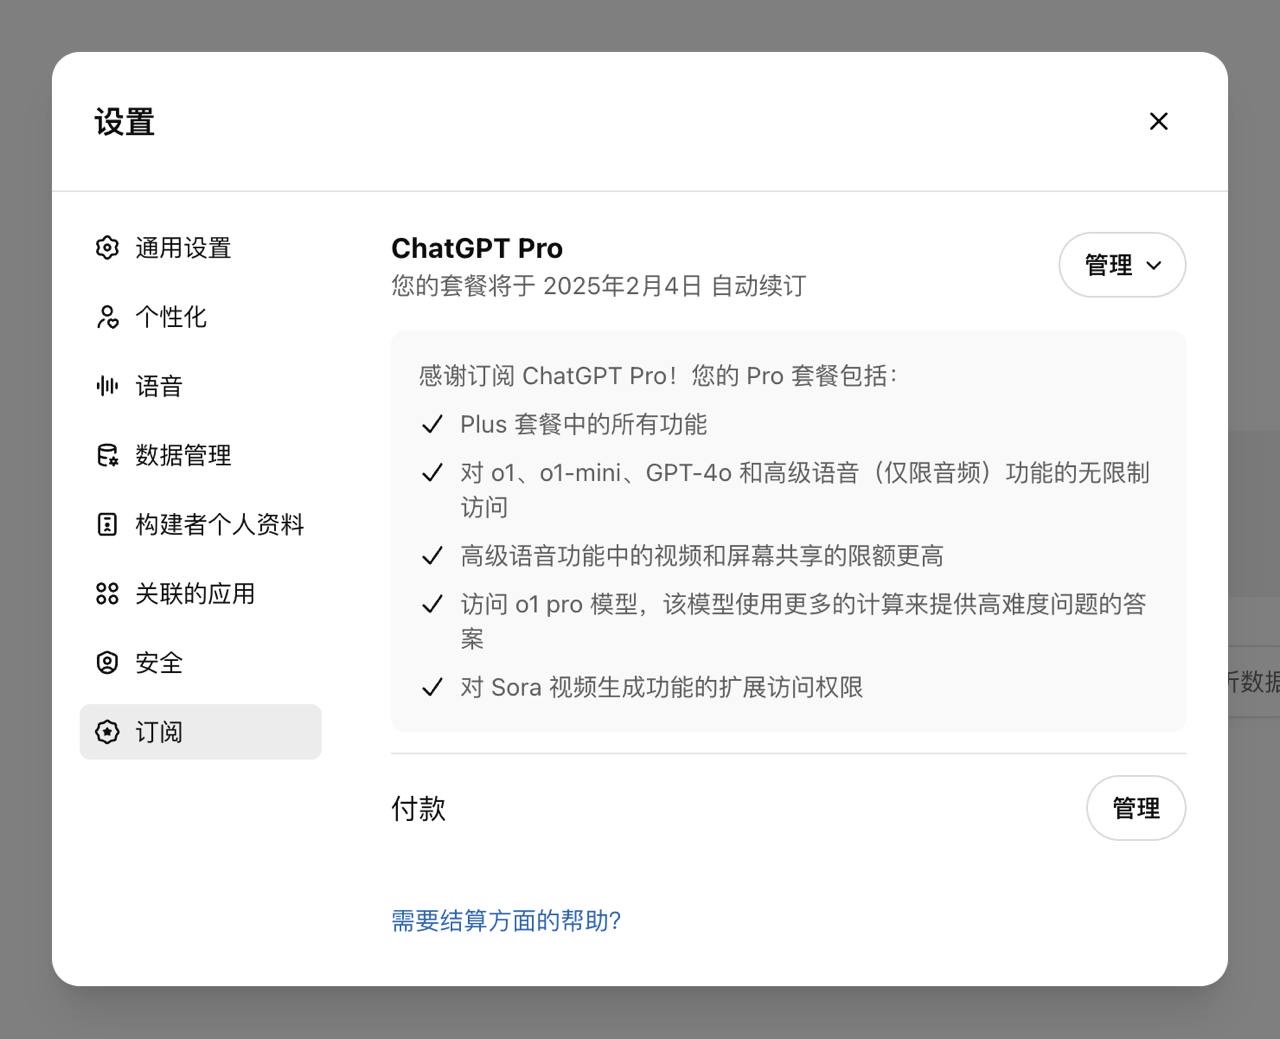
Task: Open the 构建者个人资料 tab label
Action: coord(220,524)
